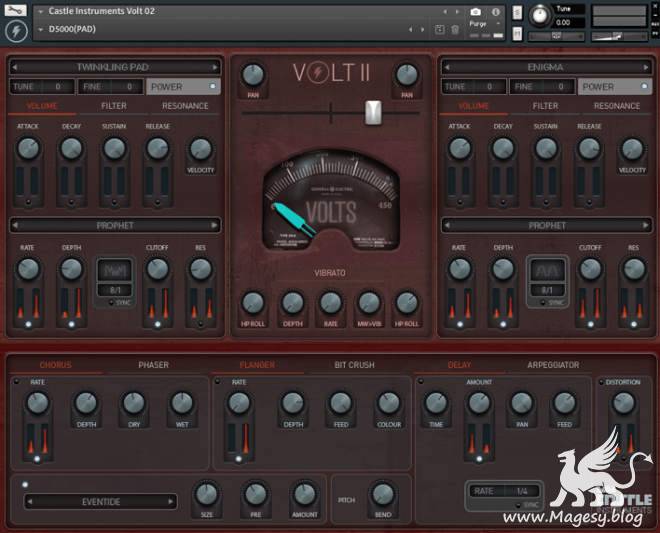Open the camera snapshot view icon
This screenshot has height=533, width=660.
476,12
